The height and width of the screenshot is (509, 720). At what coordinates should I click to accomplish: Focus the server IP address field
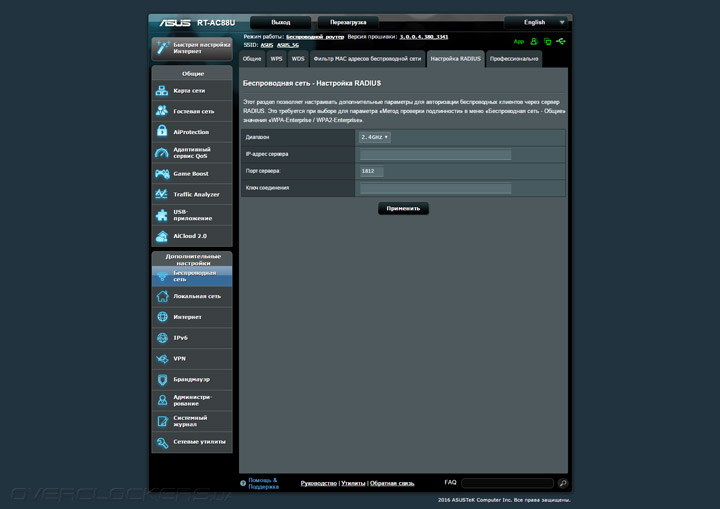(435, 154)
